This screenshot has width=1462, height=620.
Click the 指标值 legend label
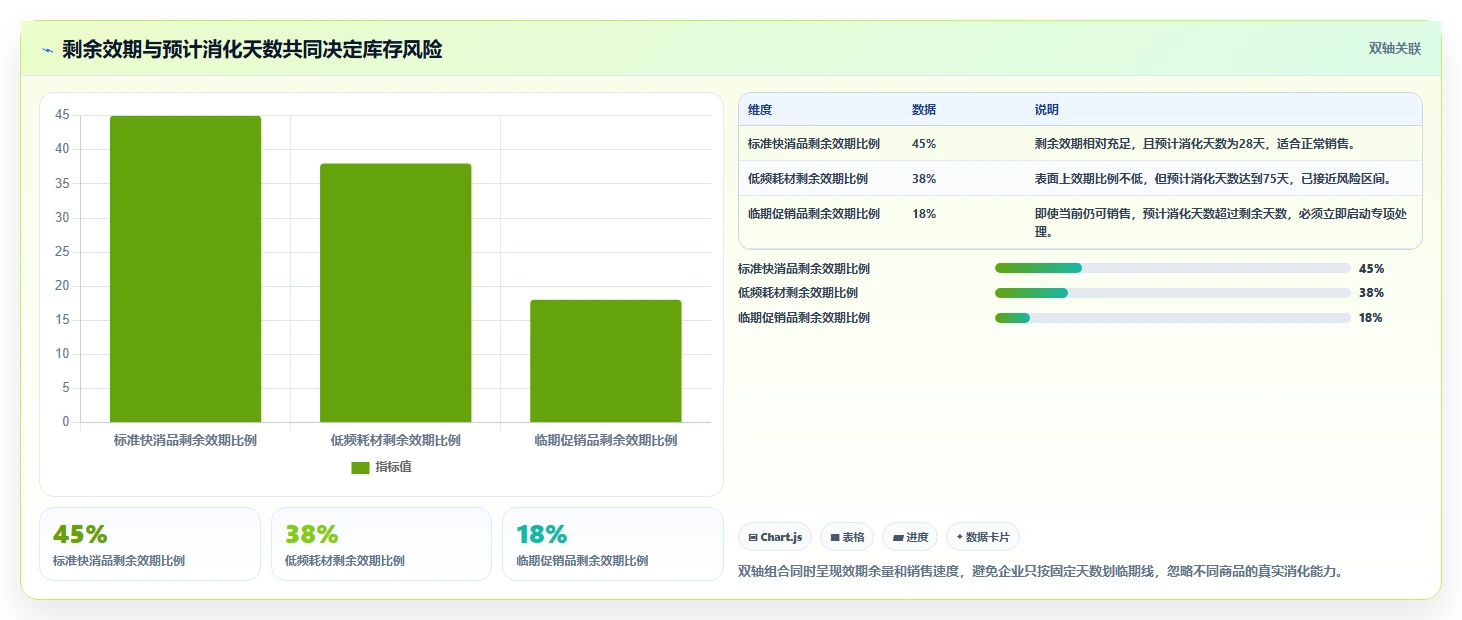pos(393,468)
